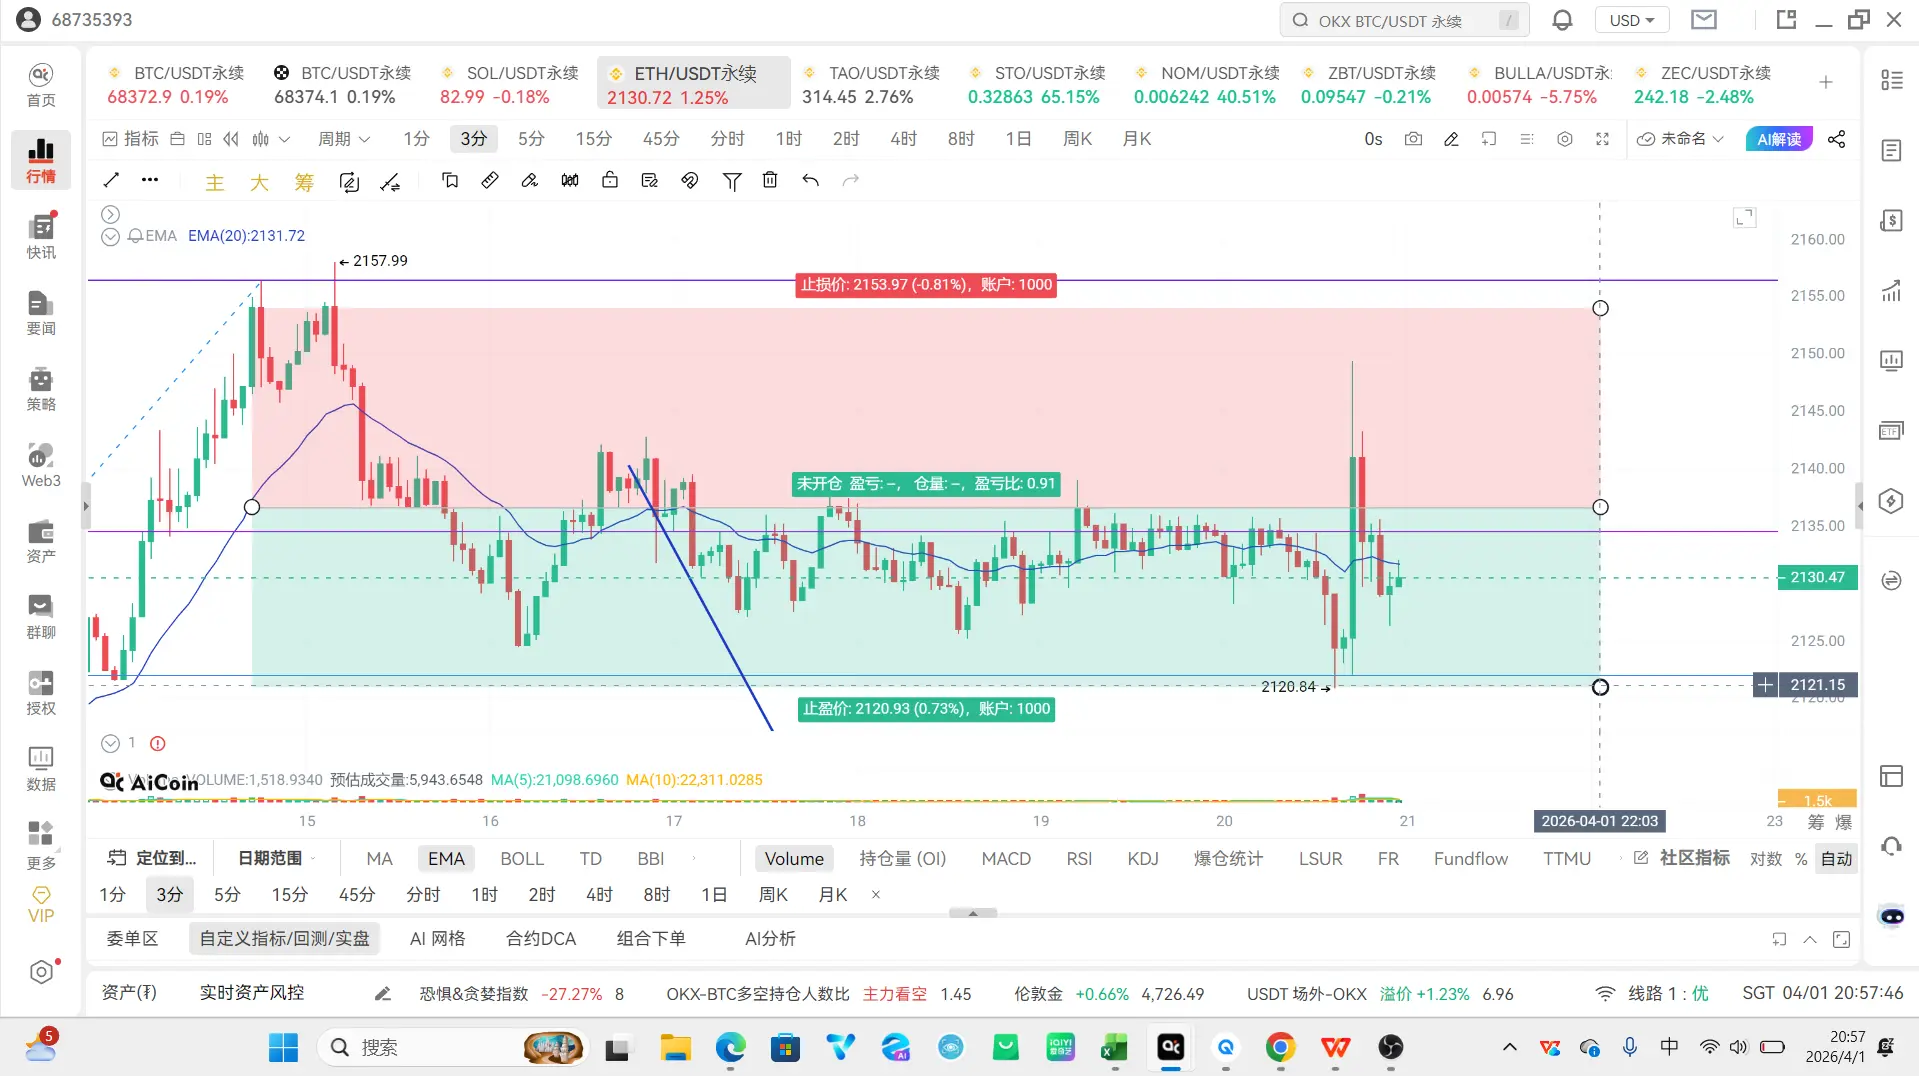Show more drawing tools via ellipsis
Screen dimensions: 1919x1076
150,180
